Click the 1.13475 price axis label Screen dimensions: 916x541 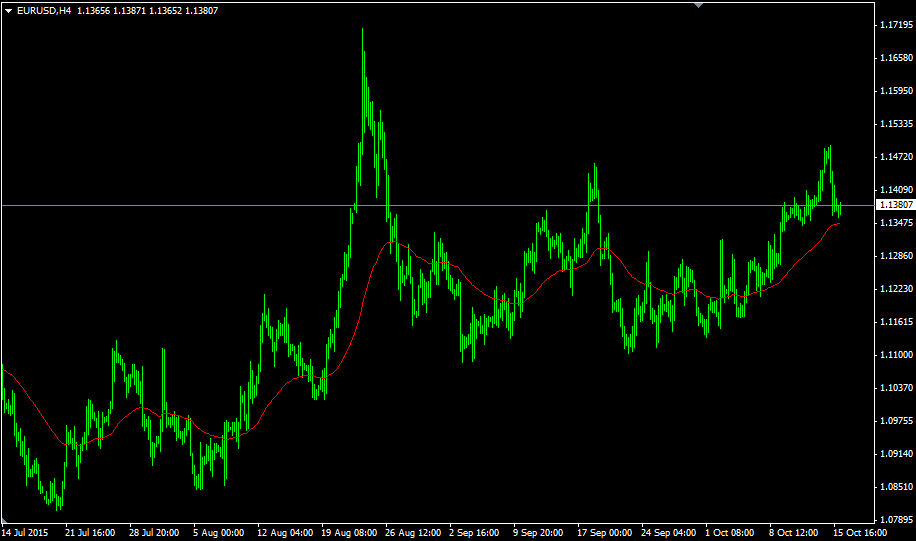point(896,223)
